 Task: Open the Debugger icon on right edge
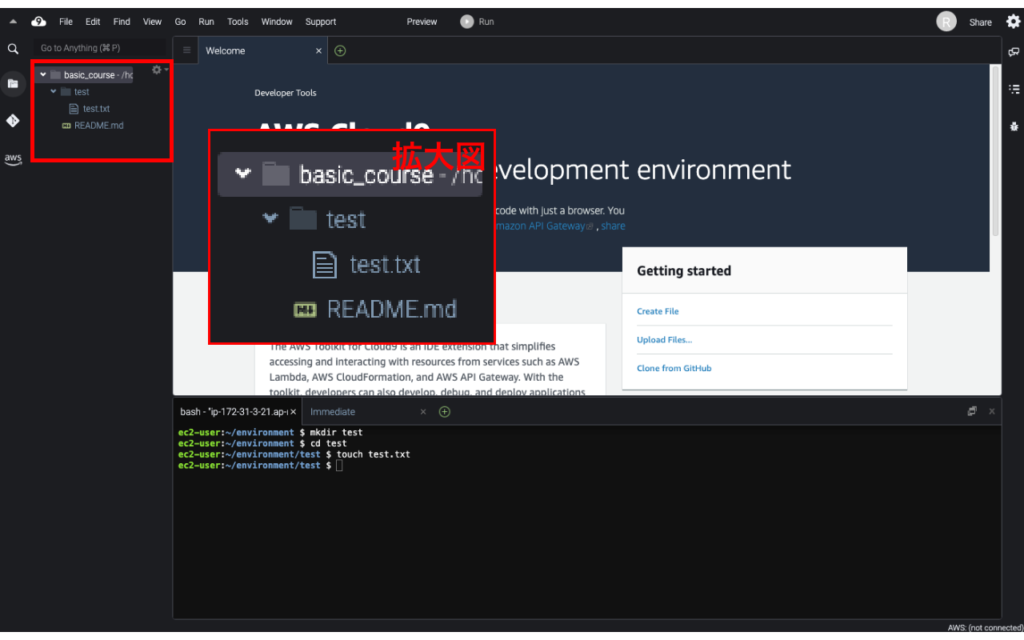tap(1014, 127)
